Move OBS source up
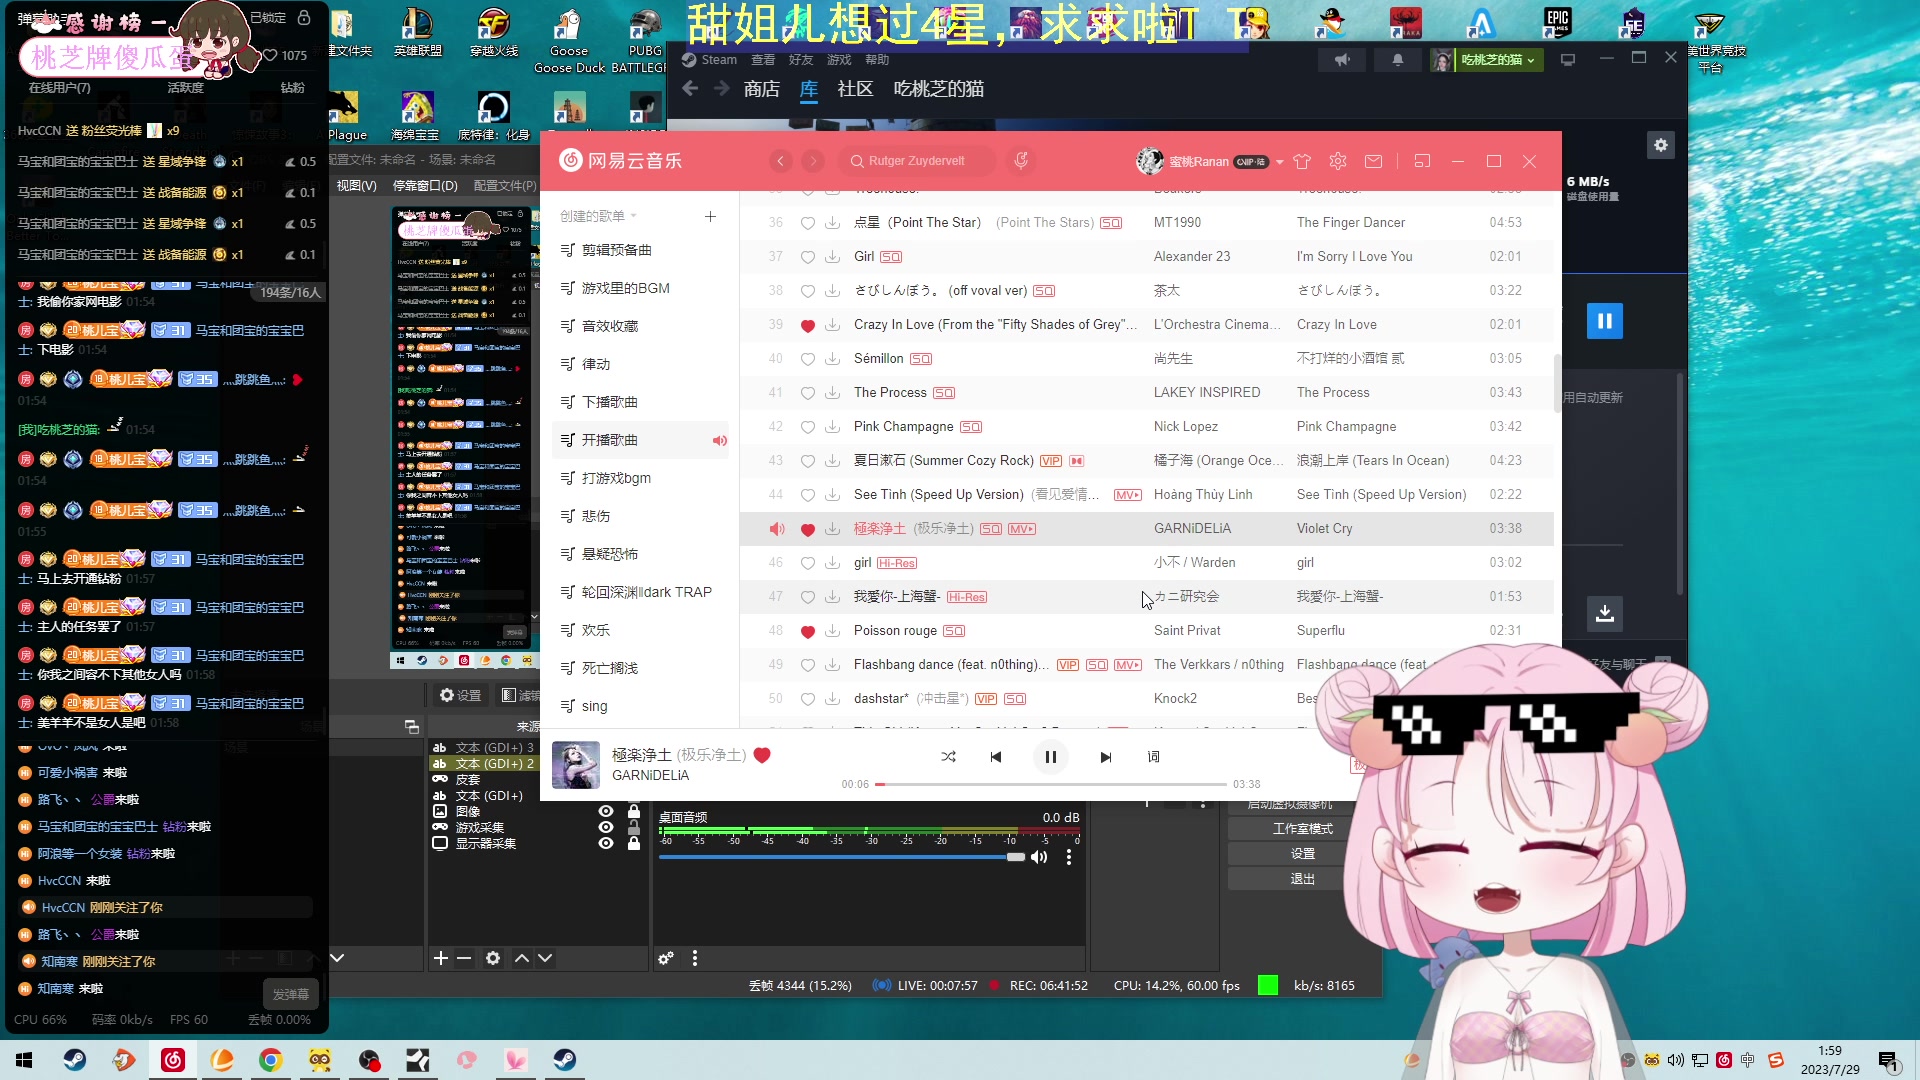1920x1080 pixels. coord(522,958)
